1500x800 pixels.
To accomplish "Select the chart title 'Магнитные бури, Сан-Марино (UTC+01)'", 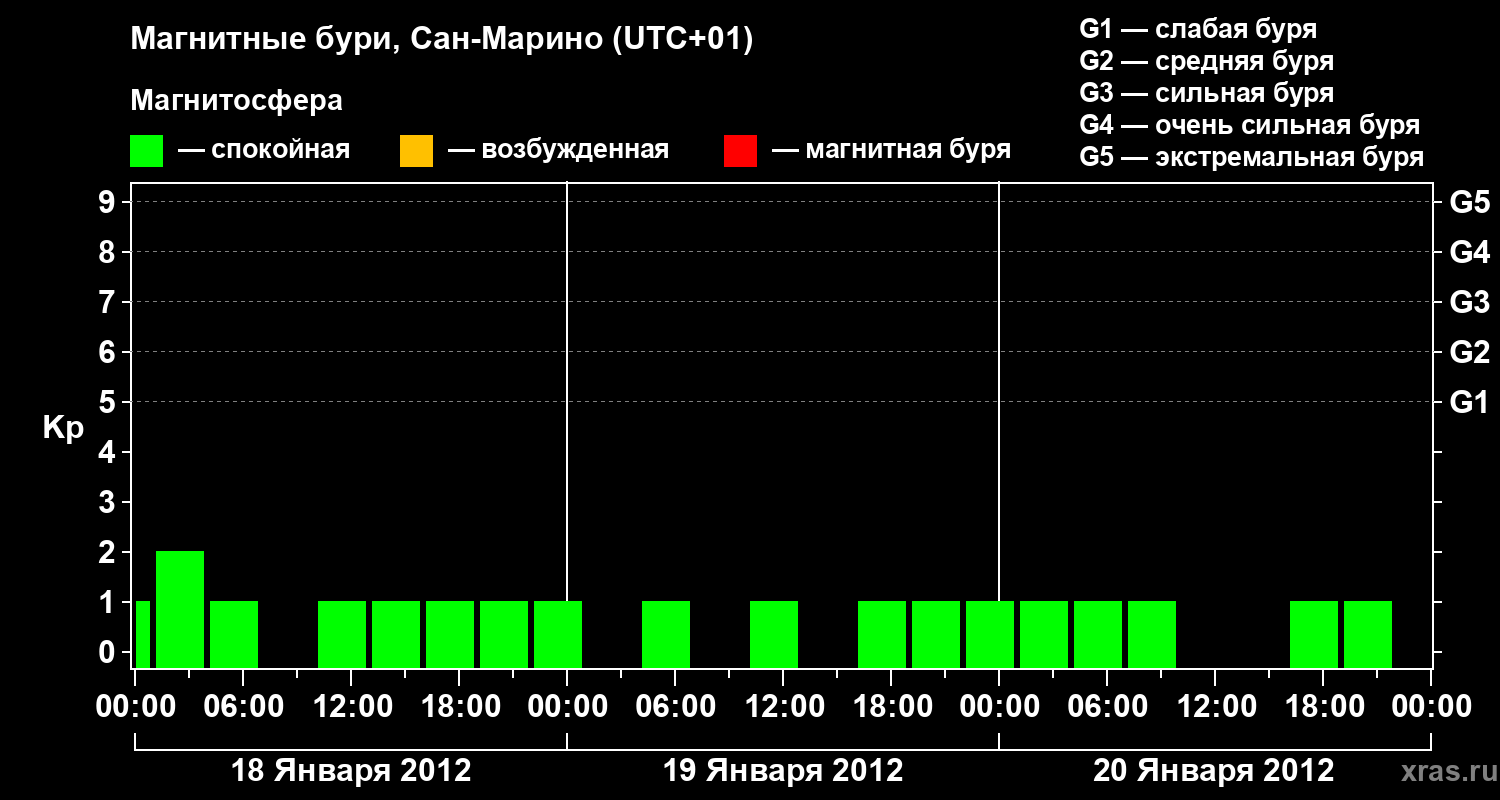I will [x=441, y=40].
